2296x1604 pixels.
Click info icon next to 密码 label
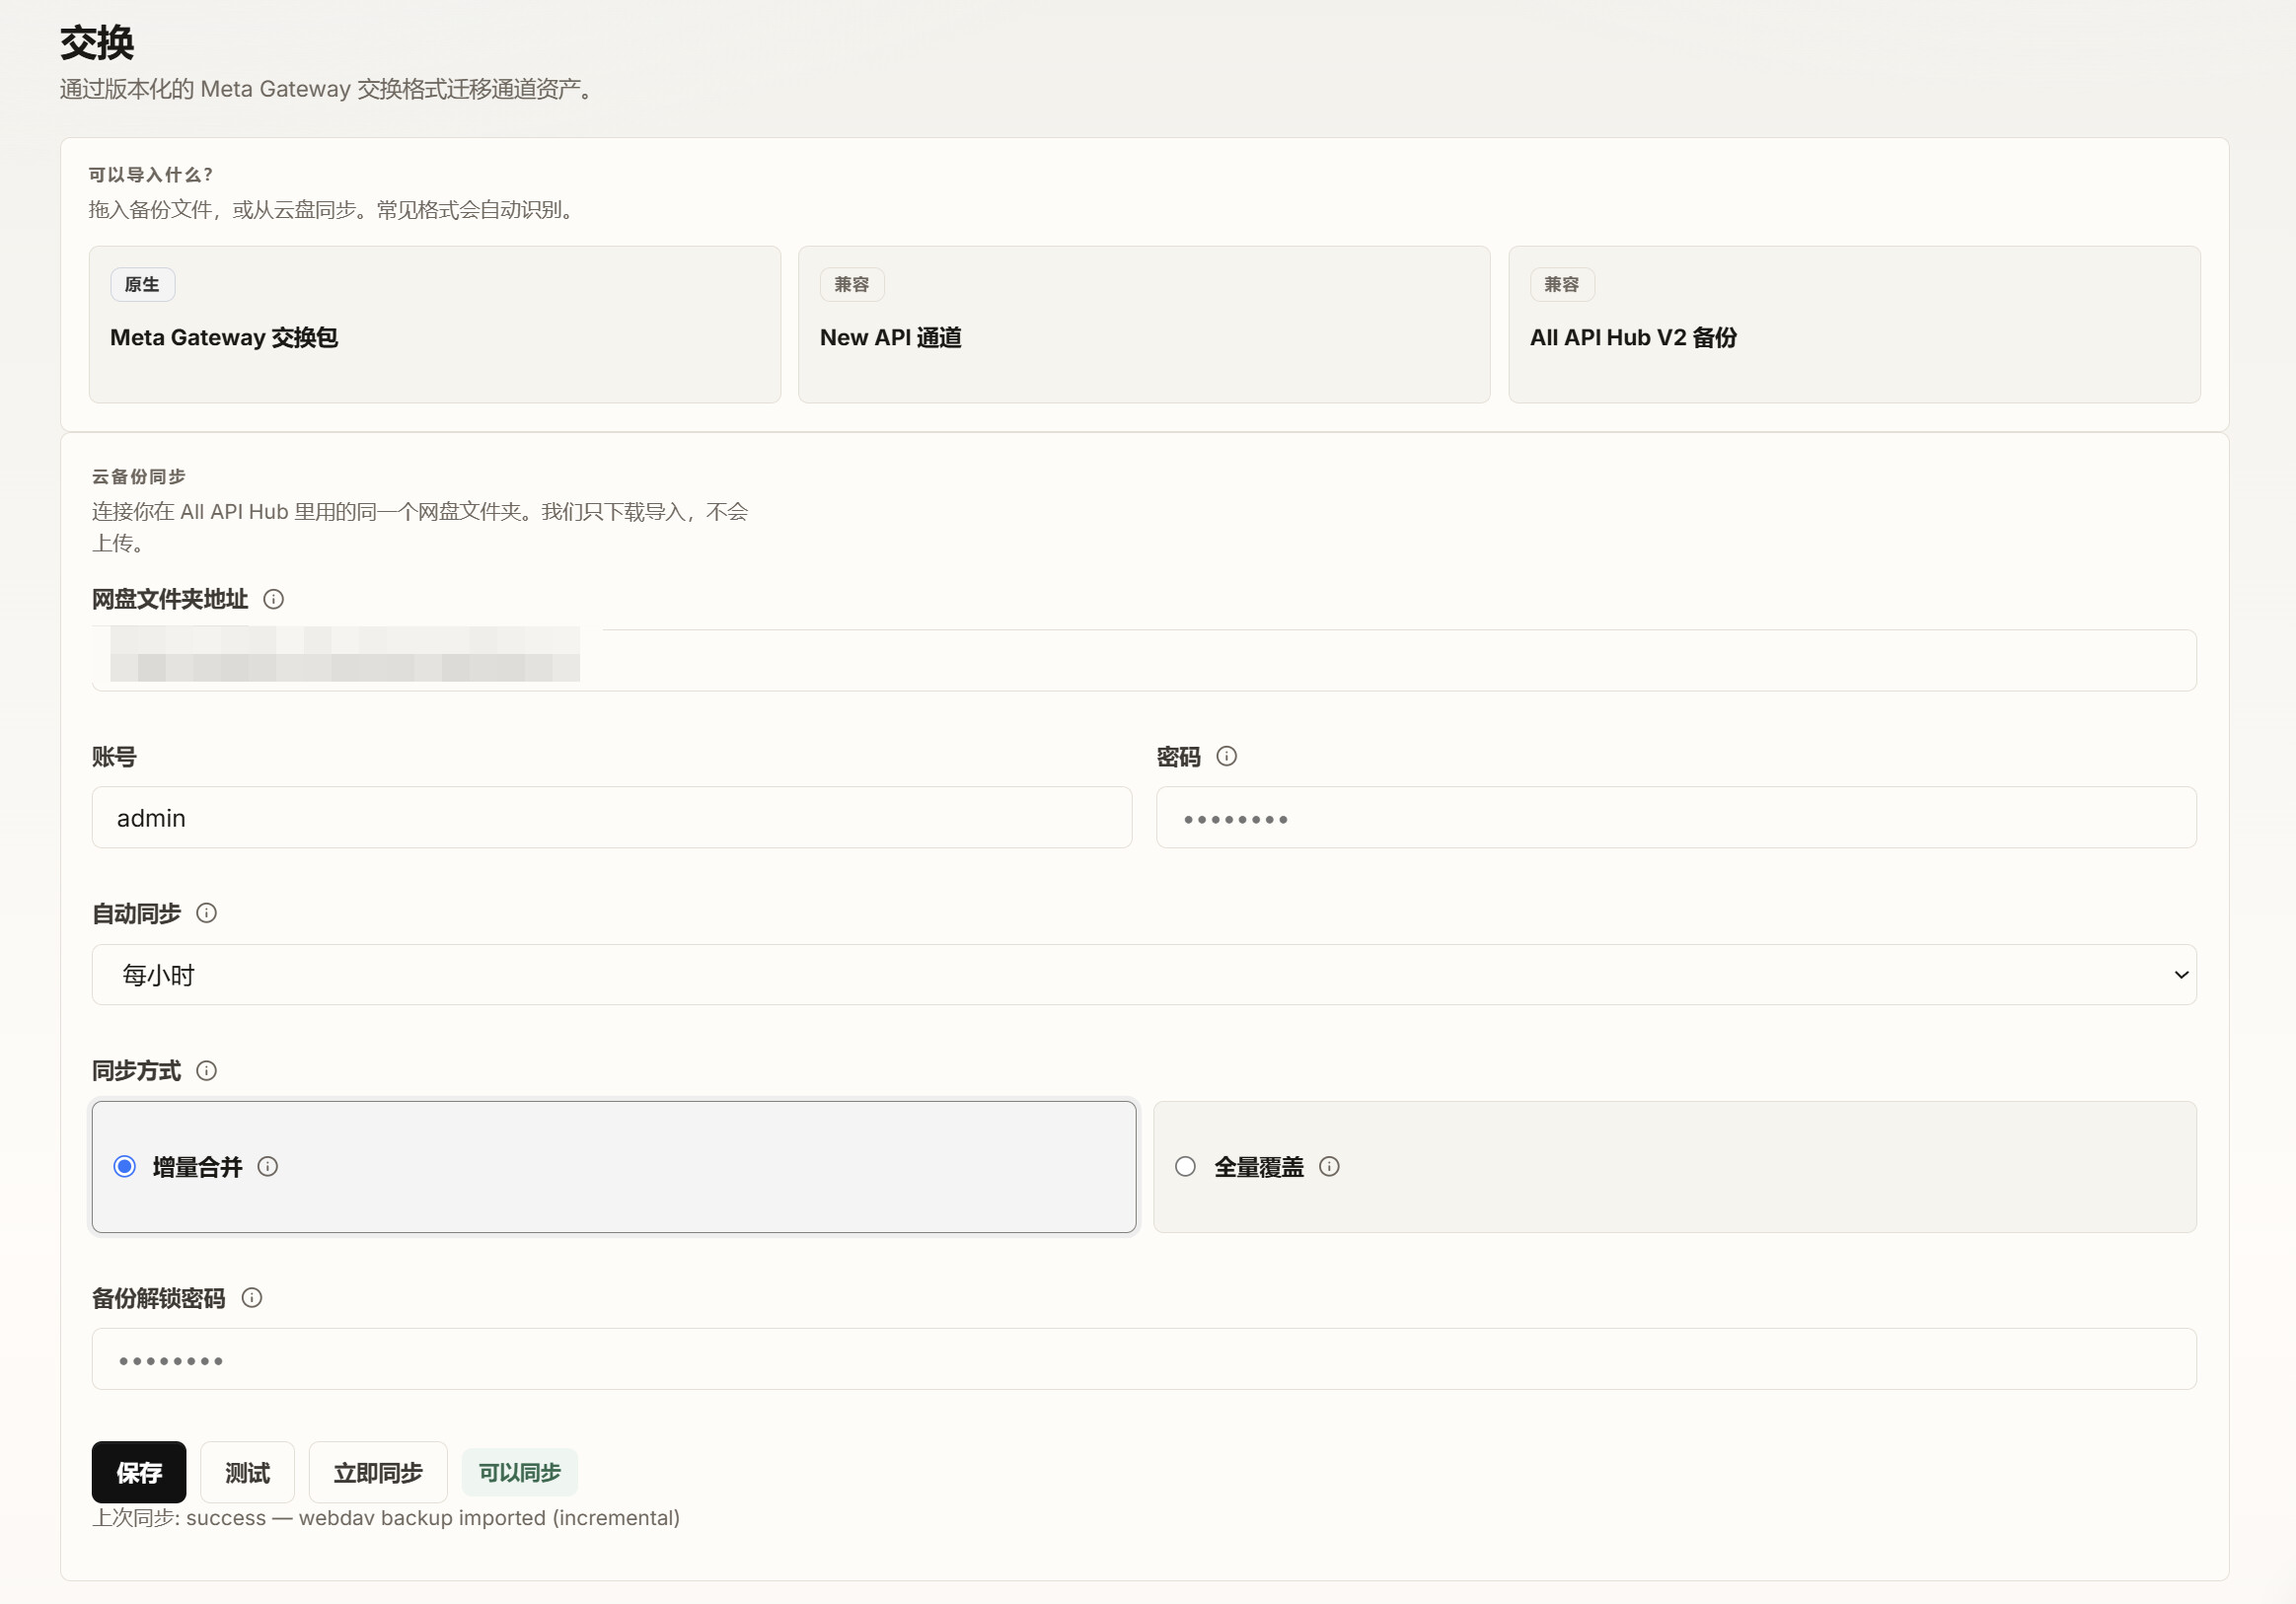click(1227, 756)
